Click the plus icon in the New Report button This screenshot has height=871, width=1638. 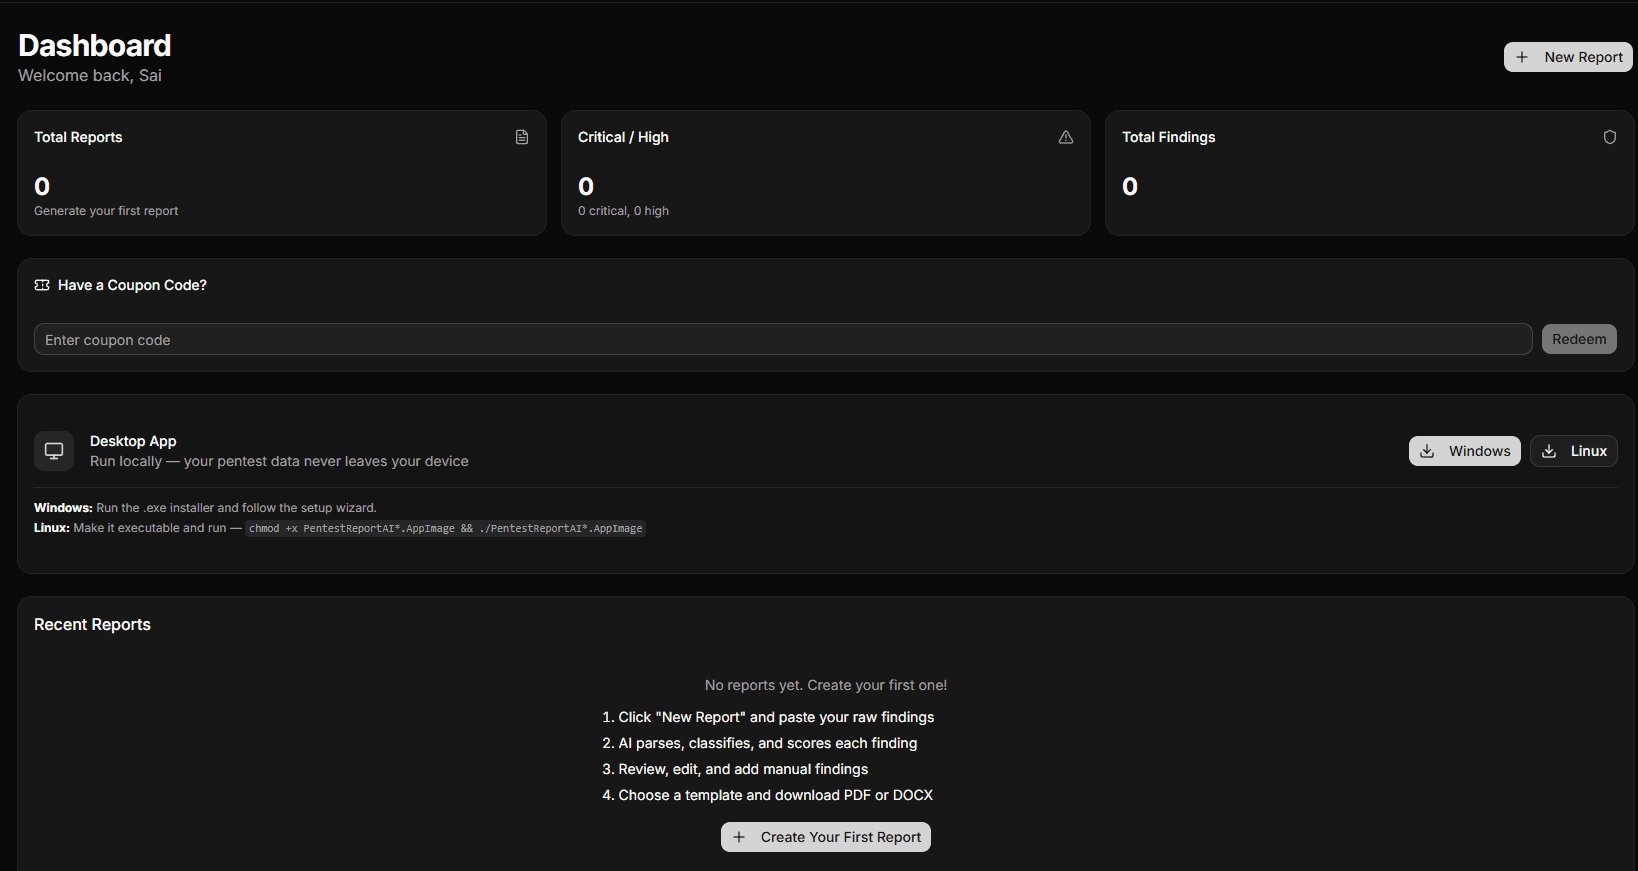coord(1522,57)
